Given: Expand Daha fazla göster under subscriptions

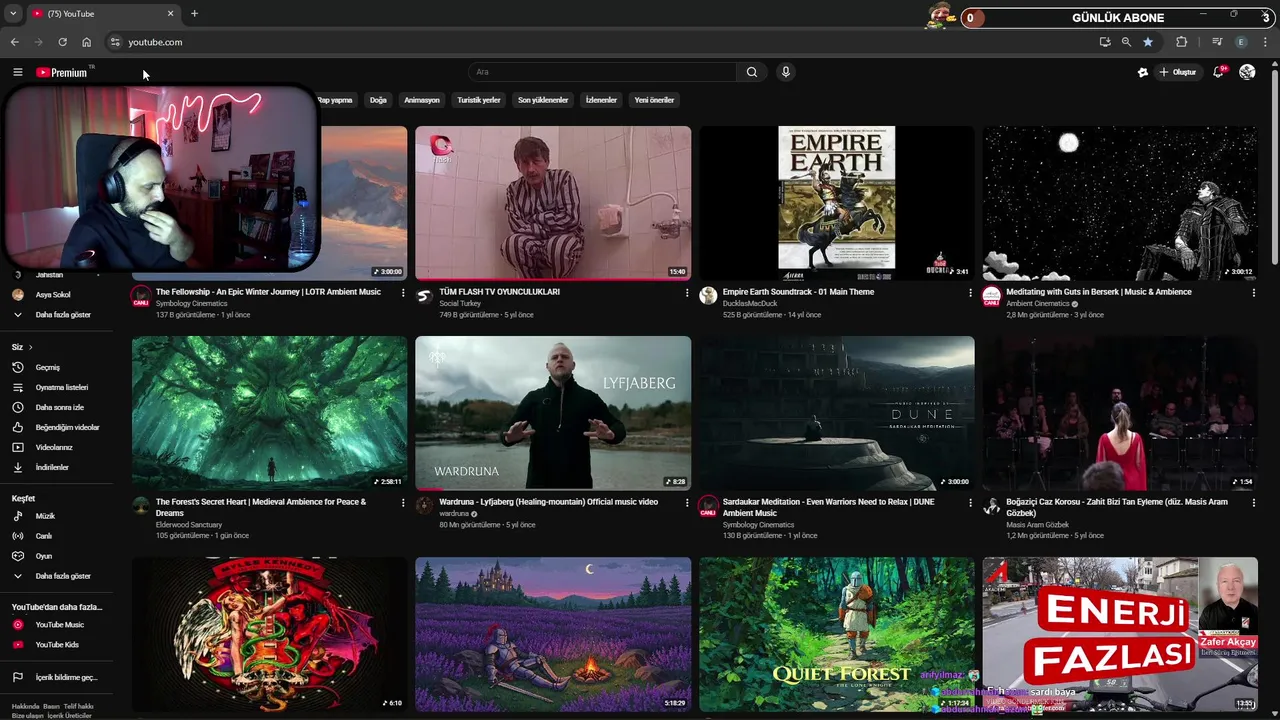Looking at the screenshot, I should pyautogui.click(x=56, y=315).
